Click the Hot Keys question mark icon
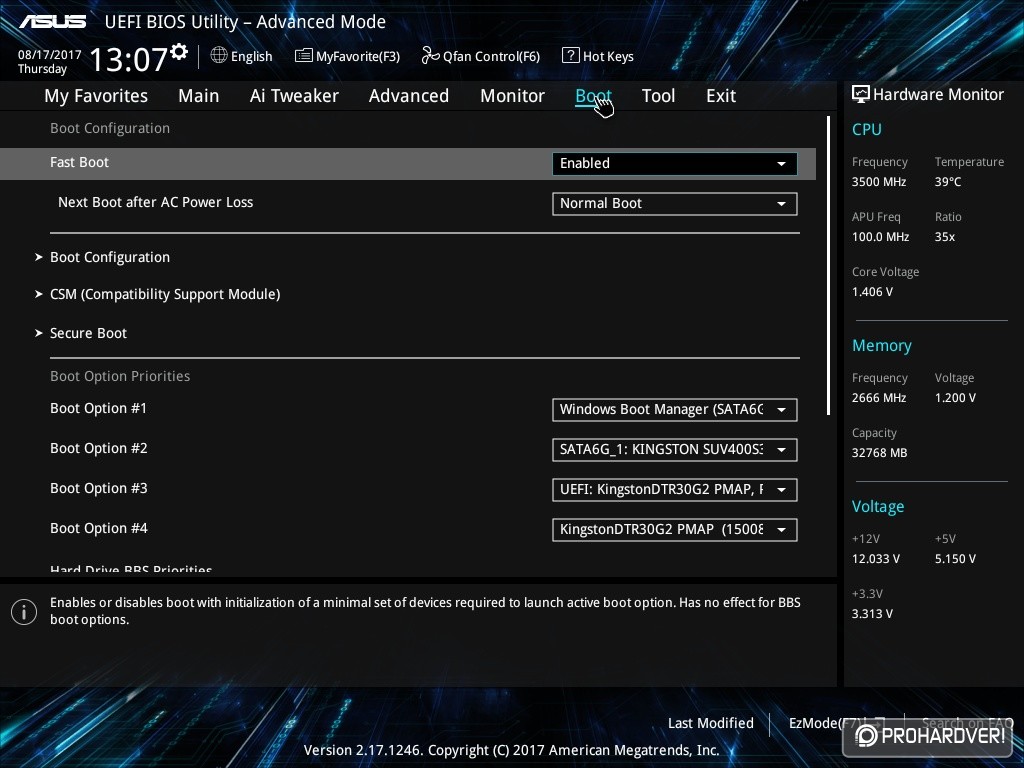1024x768 pixels. coord(570,56)
